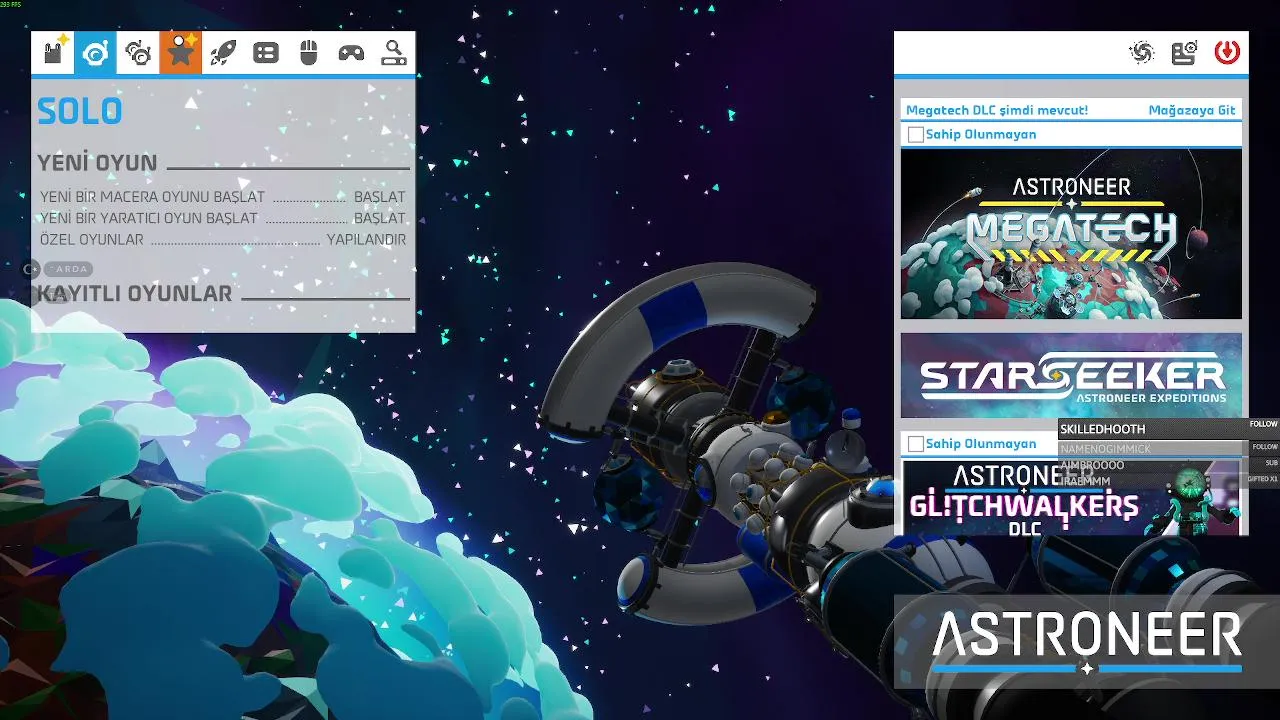The image size is (1280, 720).
Task: Open the options list tab
Action: [x=266, y=53]
